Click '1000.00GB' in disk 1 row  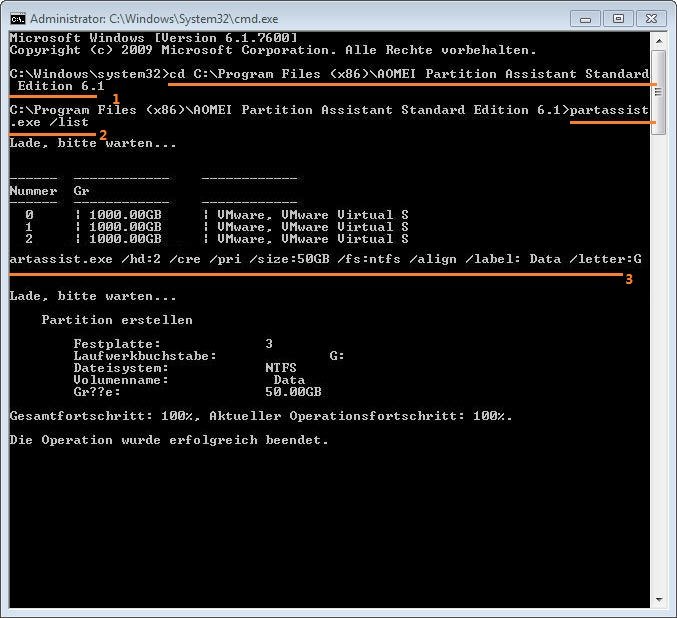(x=125, y=227)
